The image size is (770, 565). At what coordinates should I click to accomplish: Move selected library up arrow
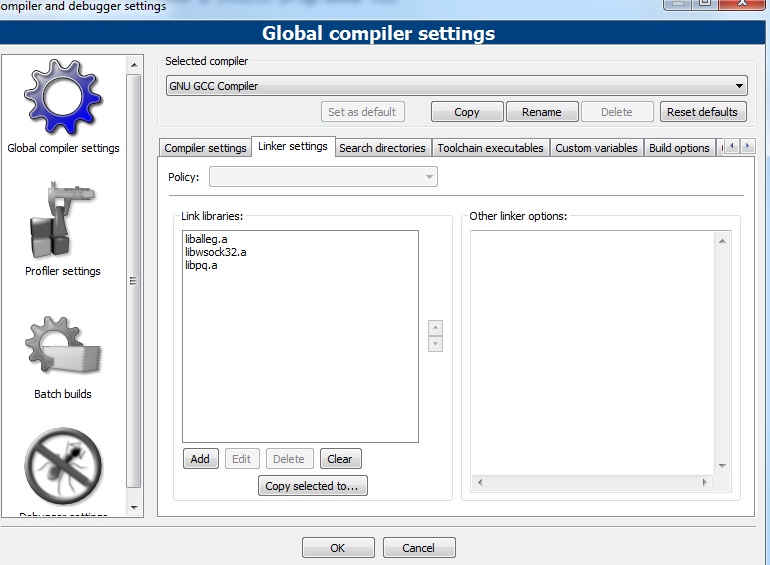435,328
